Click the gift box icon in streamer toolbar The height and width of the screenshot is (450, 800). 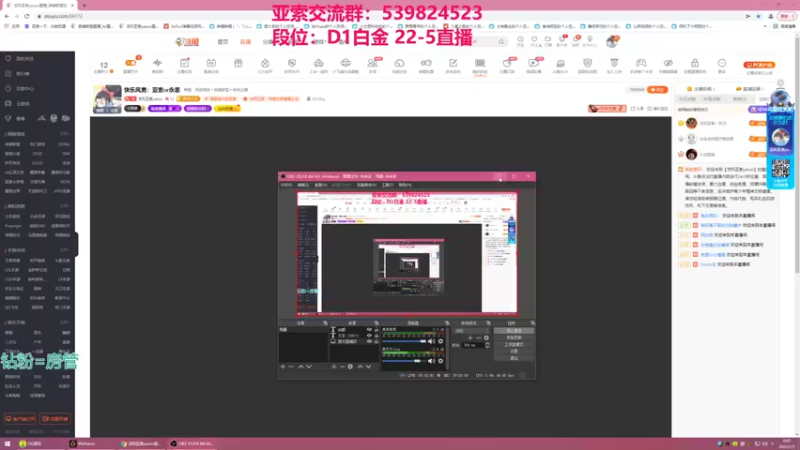pyautogui.click(x=238, y=63)
